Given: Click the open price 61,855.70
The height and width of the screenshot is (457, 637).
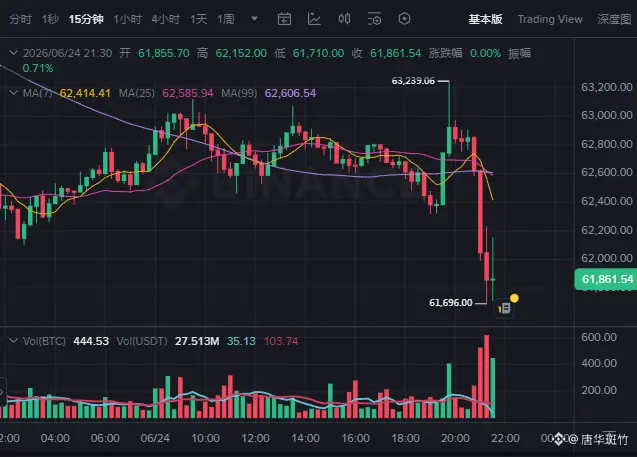Looking at the screenshot, I should tap(164, 53).
